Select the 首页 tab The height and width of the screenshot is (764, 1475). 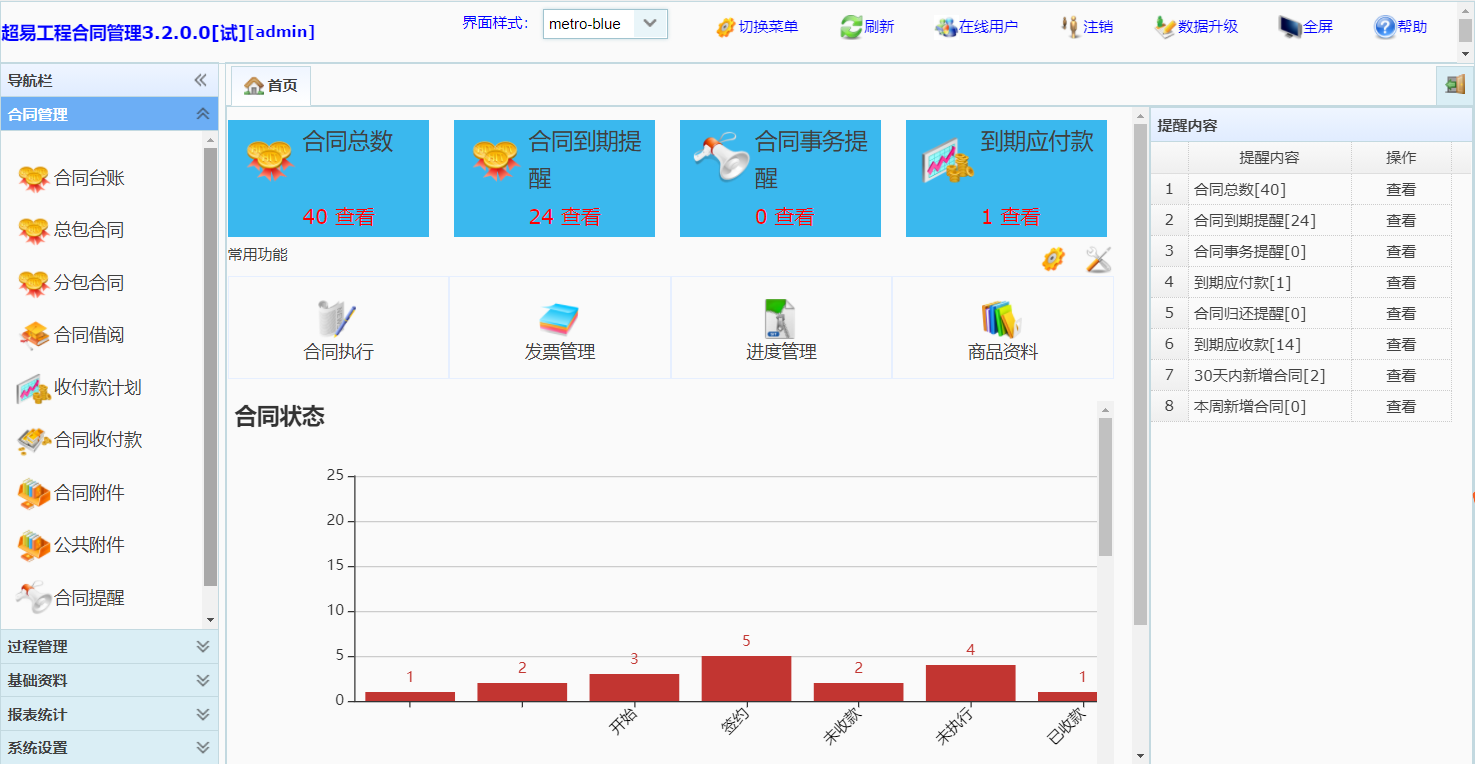pyautogui.click(x=271, y=86)
